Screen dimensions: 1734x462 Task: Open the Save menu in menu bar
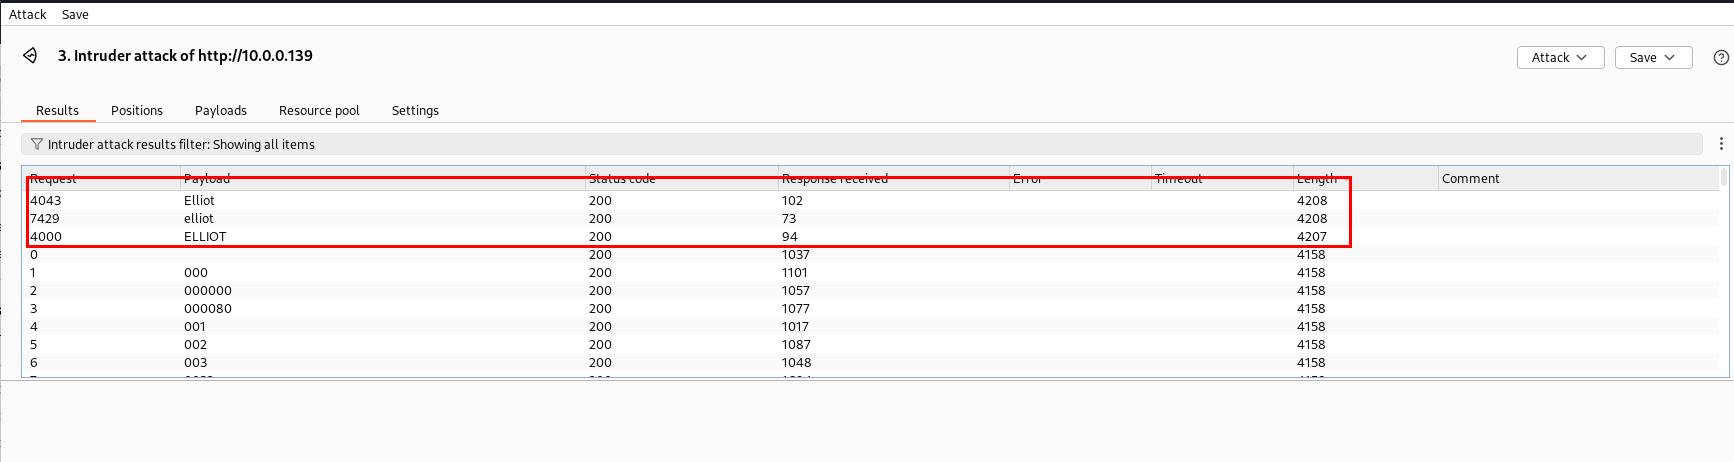75,14
